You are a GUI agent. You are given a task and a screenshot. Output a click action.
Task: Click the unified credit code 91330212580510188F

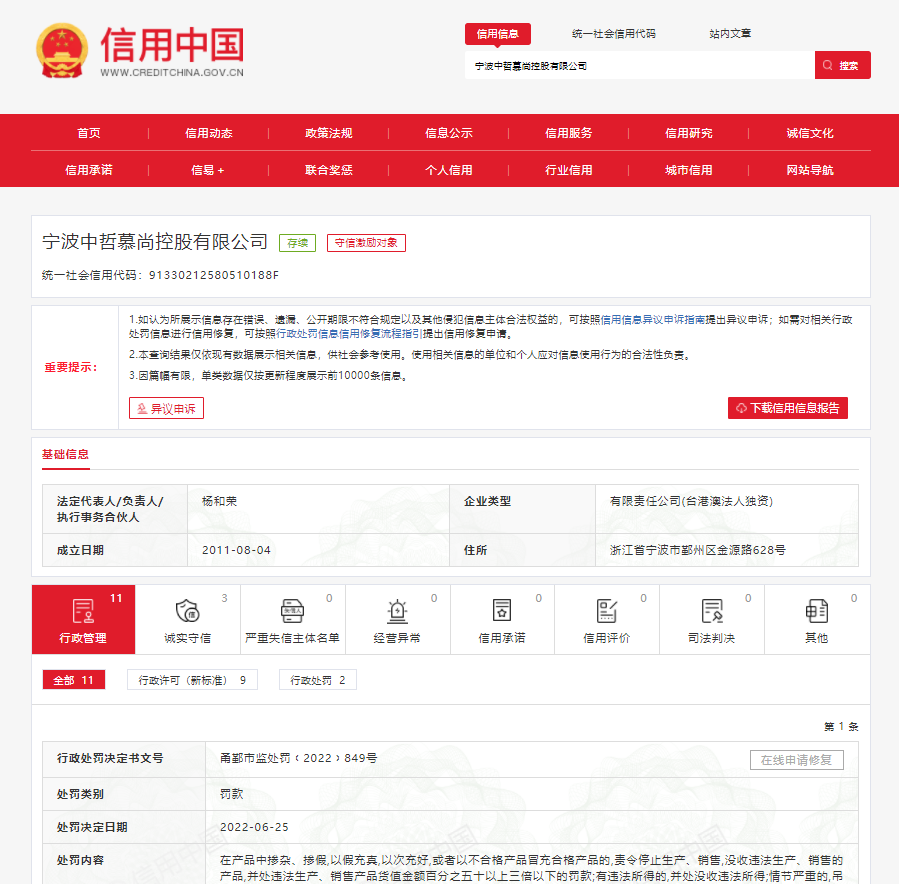214,275
